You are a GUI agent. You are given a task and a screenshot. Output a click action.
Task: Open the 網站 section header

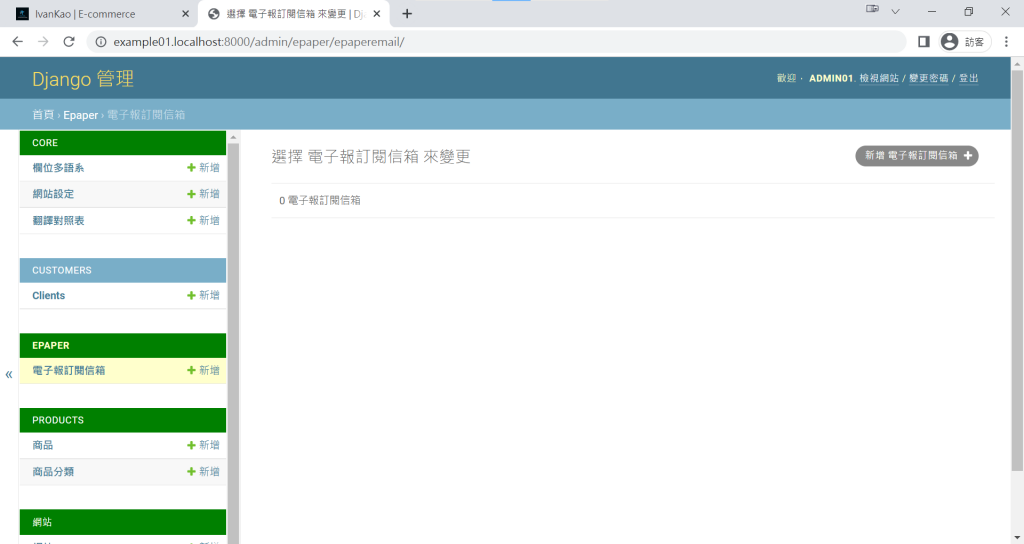123,522
